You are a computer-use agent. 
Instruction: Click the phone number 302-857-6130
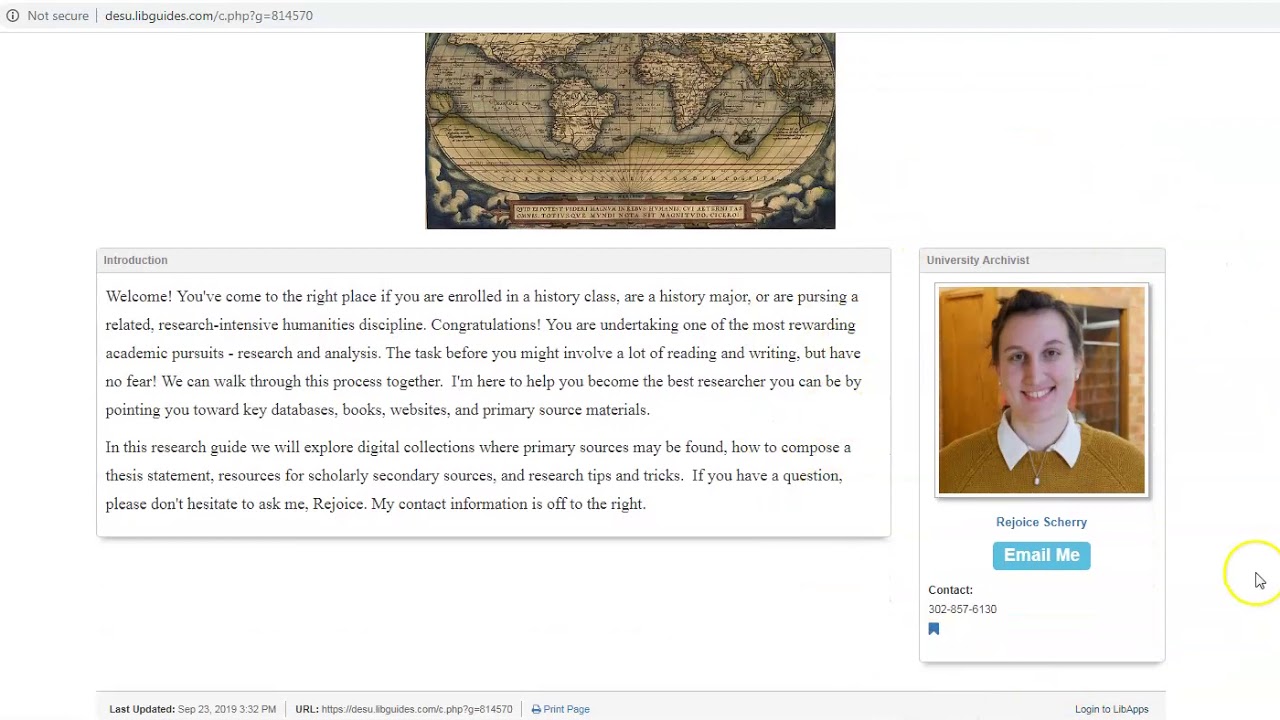(962, 609)
